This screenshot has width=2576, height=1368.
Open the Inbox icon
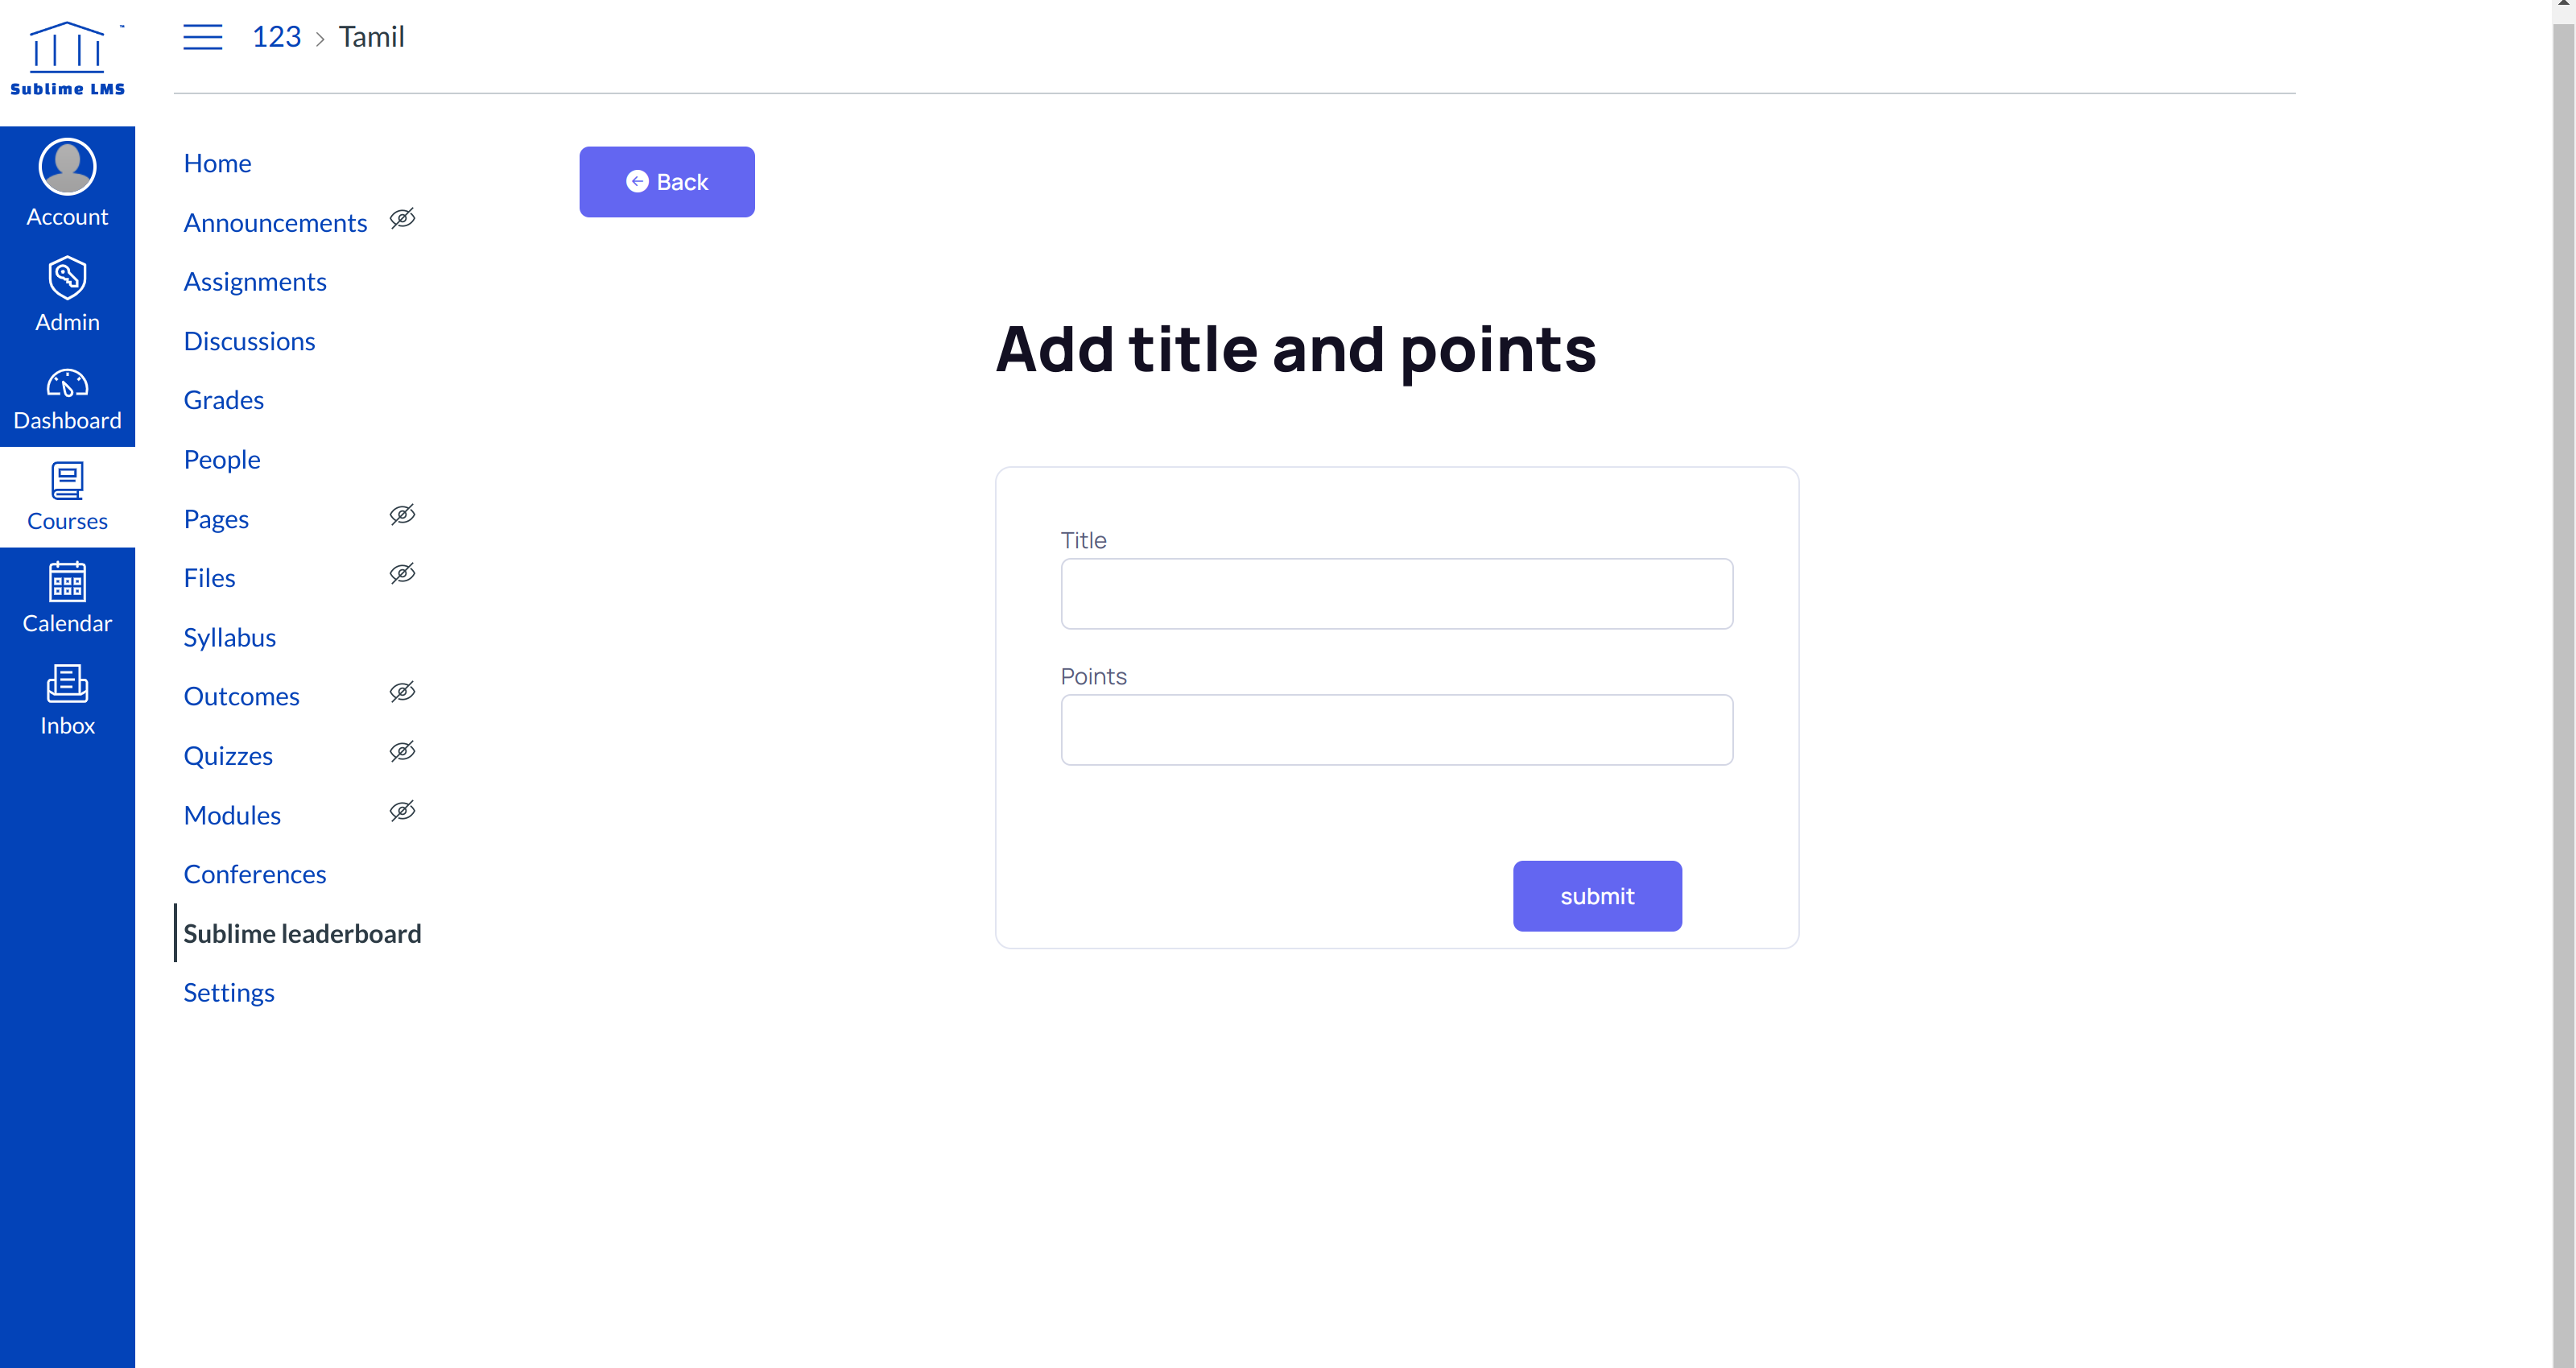point(67,685)
